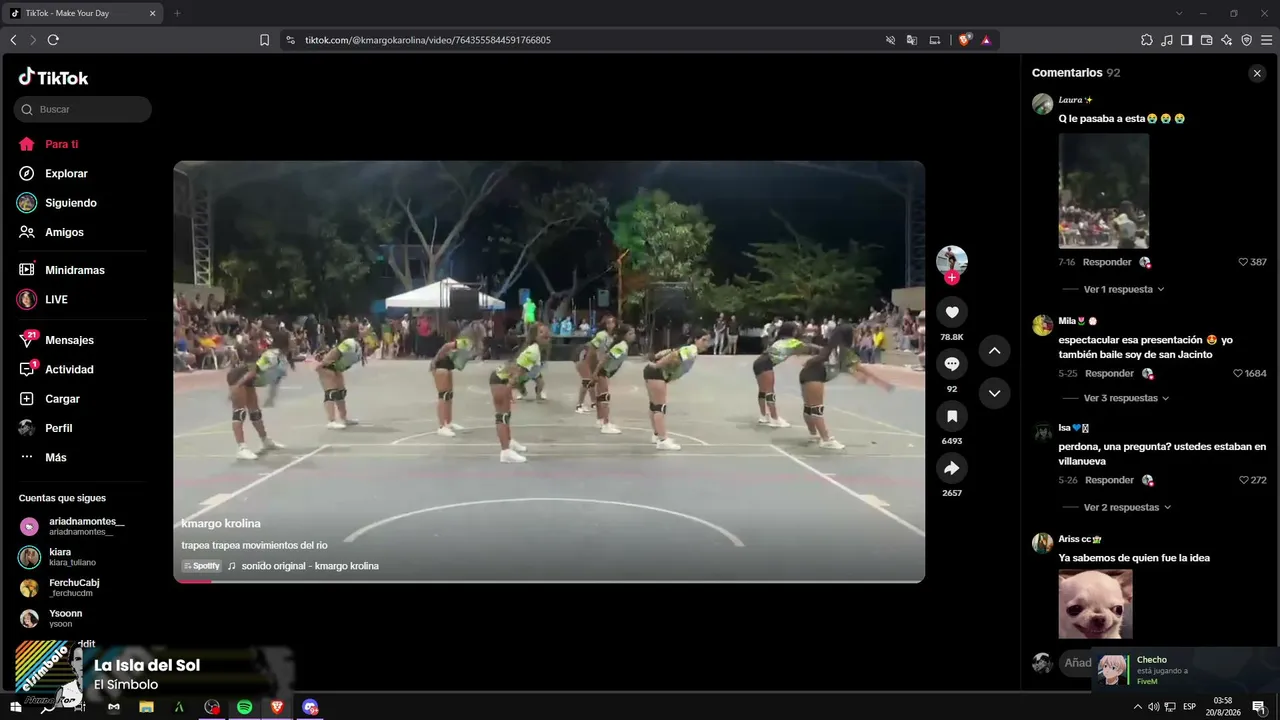
Task: Reply to Mila's comment via Responder
Action: [x=1109, y=373]
